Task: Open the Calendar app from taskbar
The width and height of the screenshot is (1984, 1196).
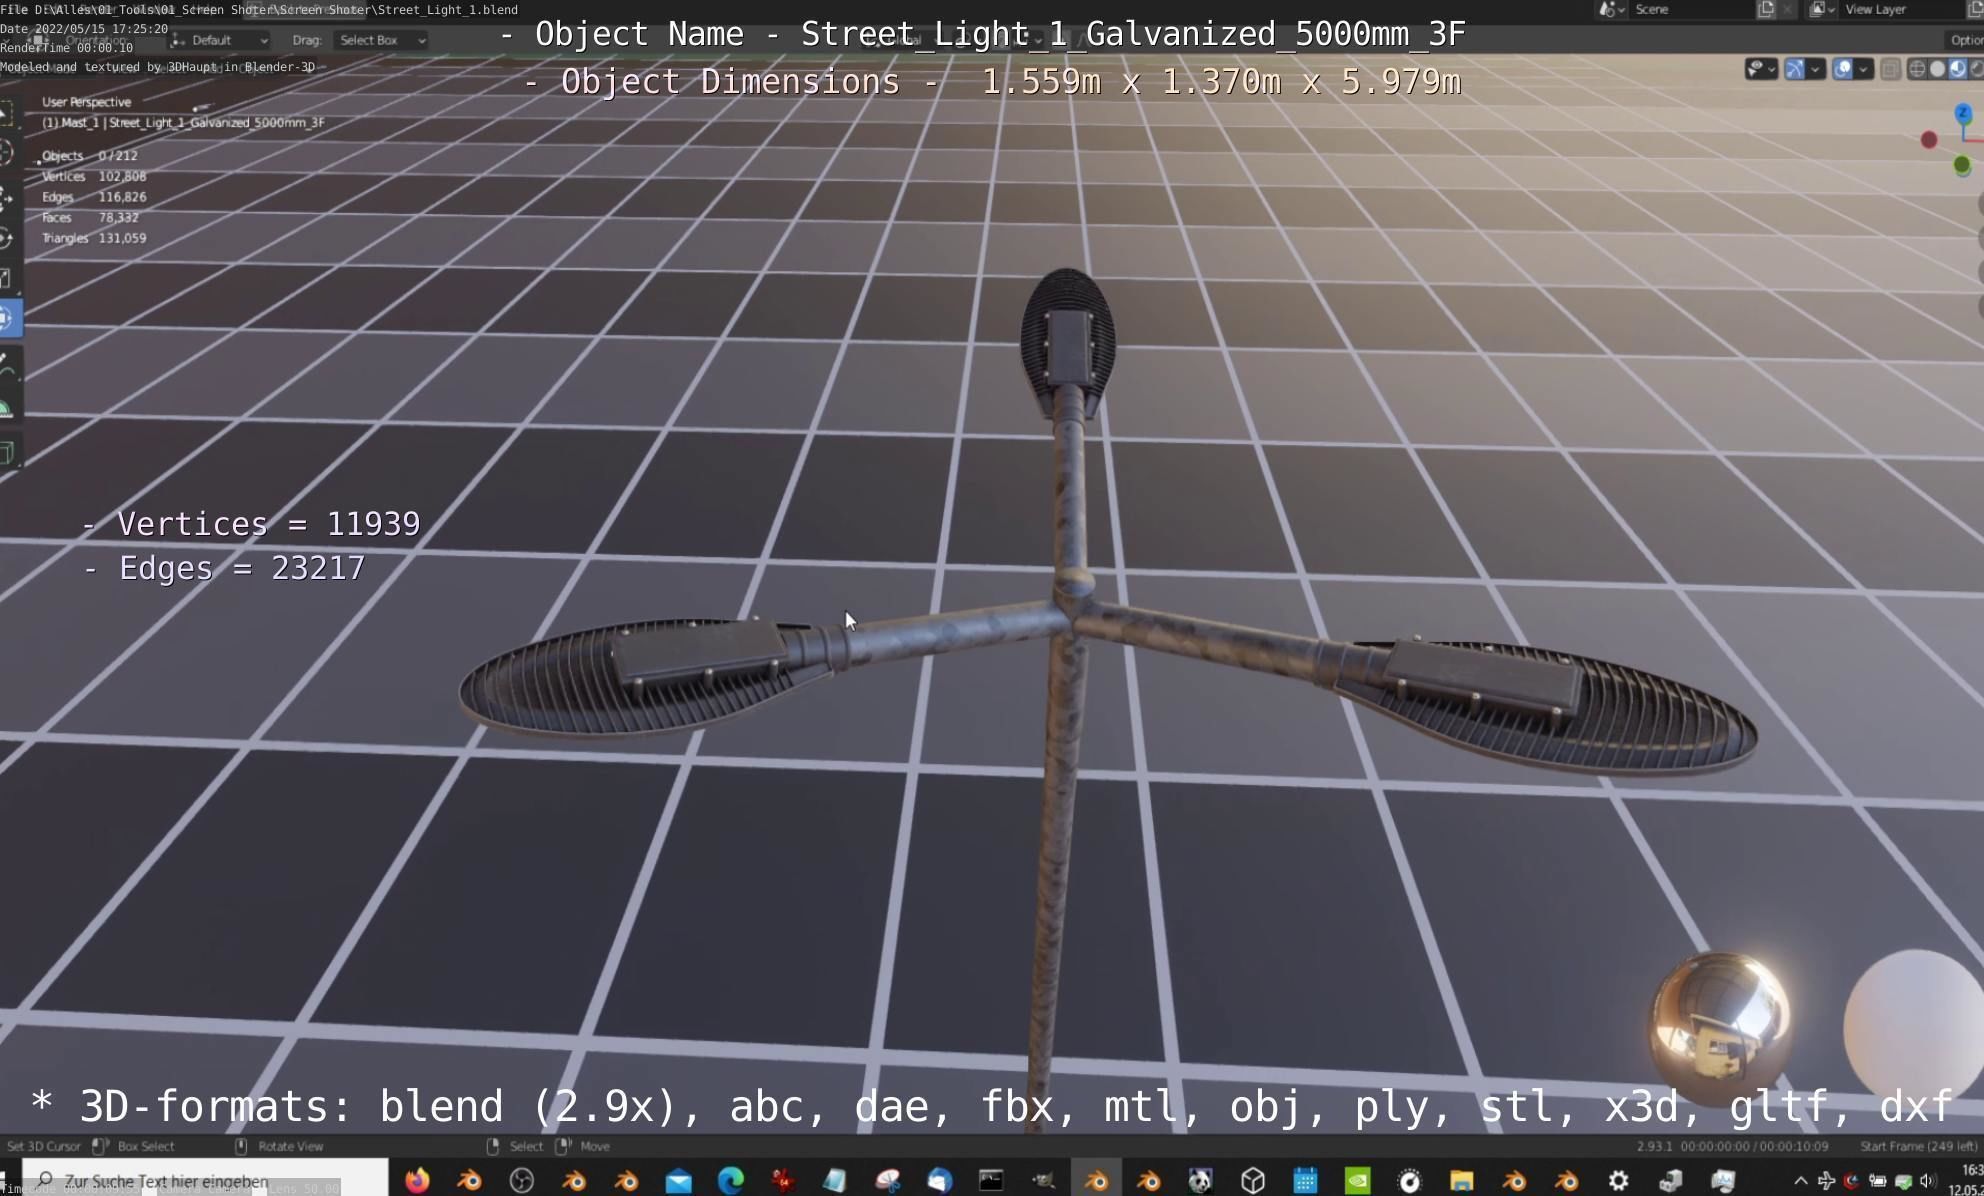Action: point(1305,1180)
